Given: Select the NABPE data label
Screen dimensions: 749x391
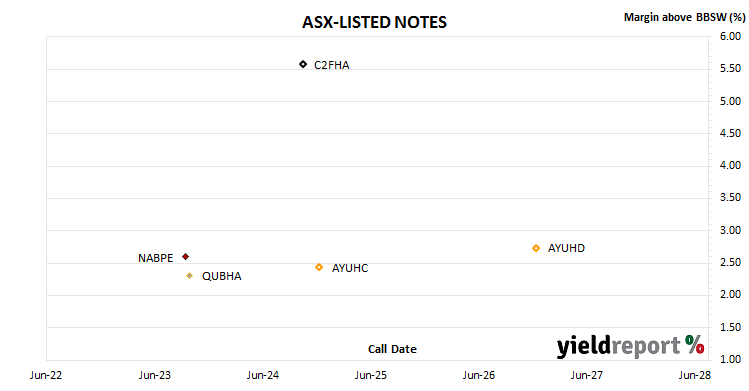Looking at the screenshot, I should pyautogui.click(x=155, y=258).
